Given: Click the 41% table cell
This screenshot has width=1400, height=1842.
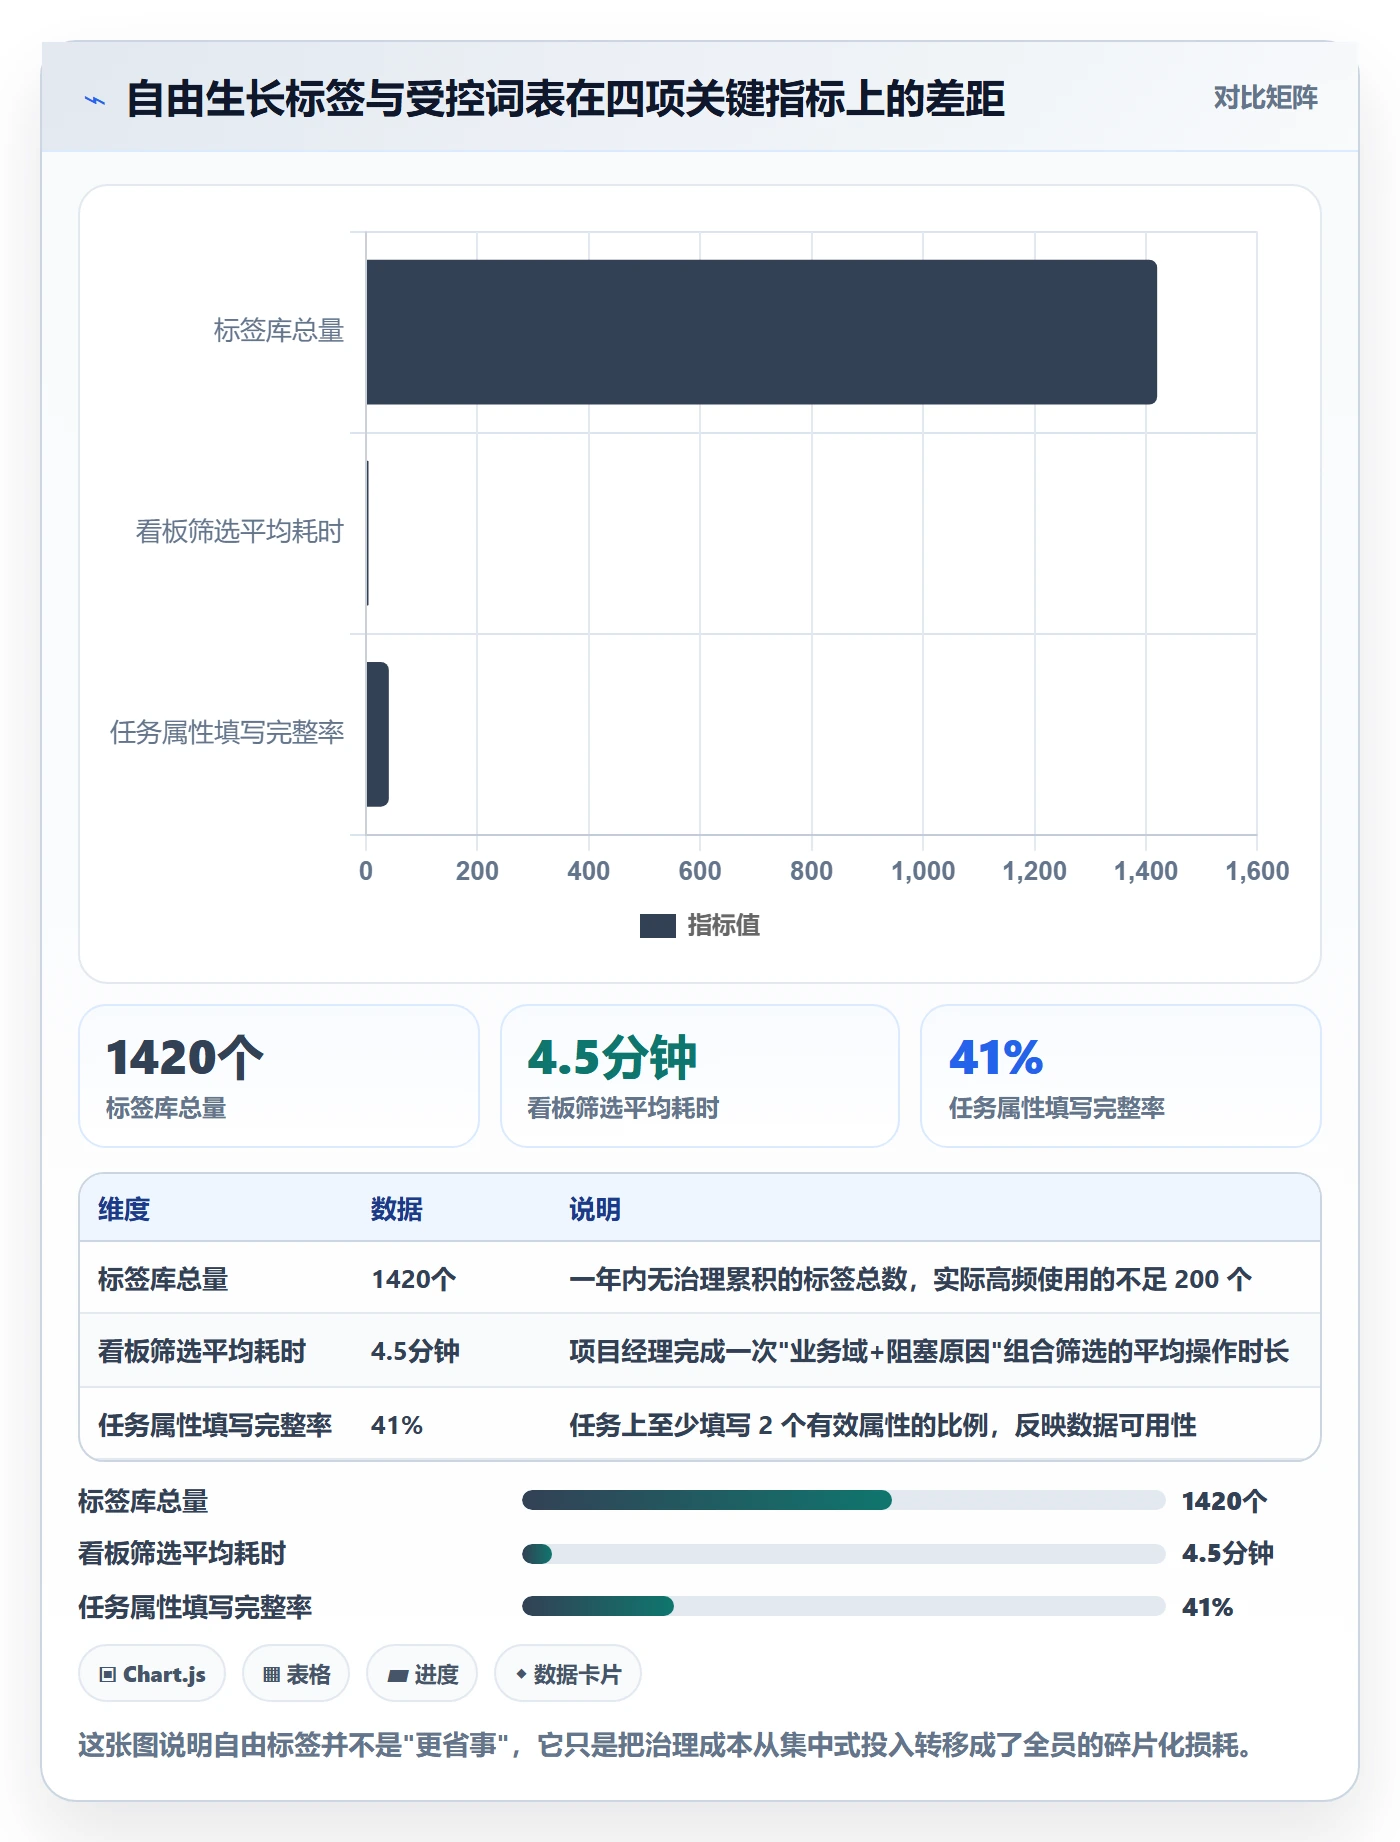Looking at the screenshot, I should click(x=397, y=1425).
